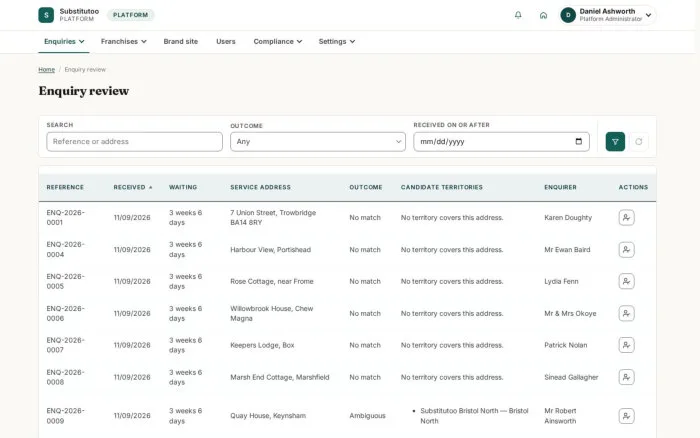Image resolution: width=700 pixels, height=438 pixels.
Task: Click Daniel Ashworth's avatar circle
Action: click(568, 15)
